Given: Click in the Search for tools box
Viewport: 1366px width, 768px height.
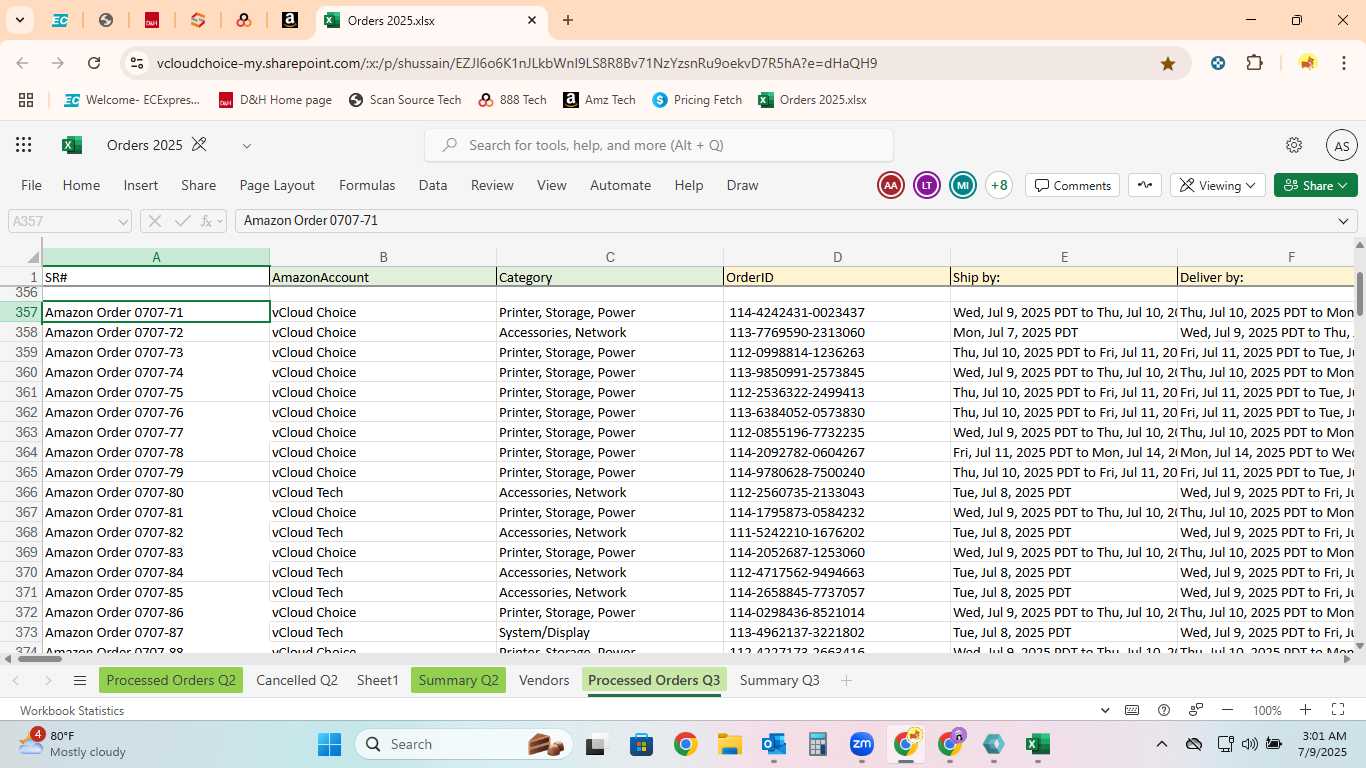Looking at the screenshot, I should coord(658,145).
